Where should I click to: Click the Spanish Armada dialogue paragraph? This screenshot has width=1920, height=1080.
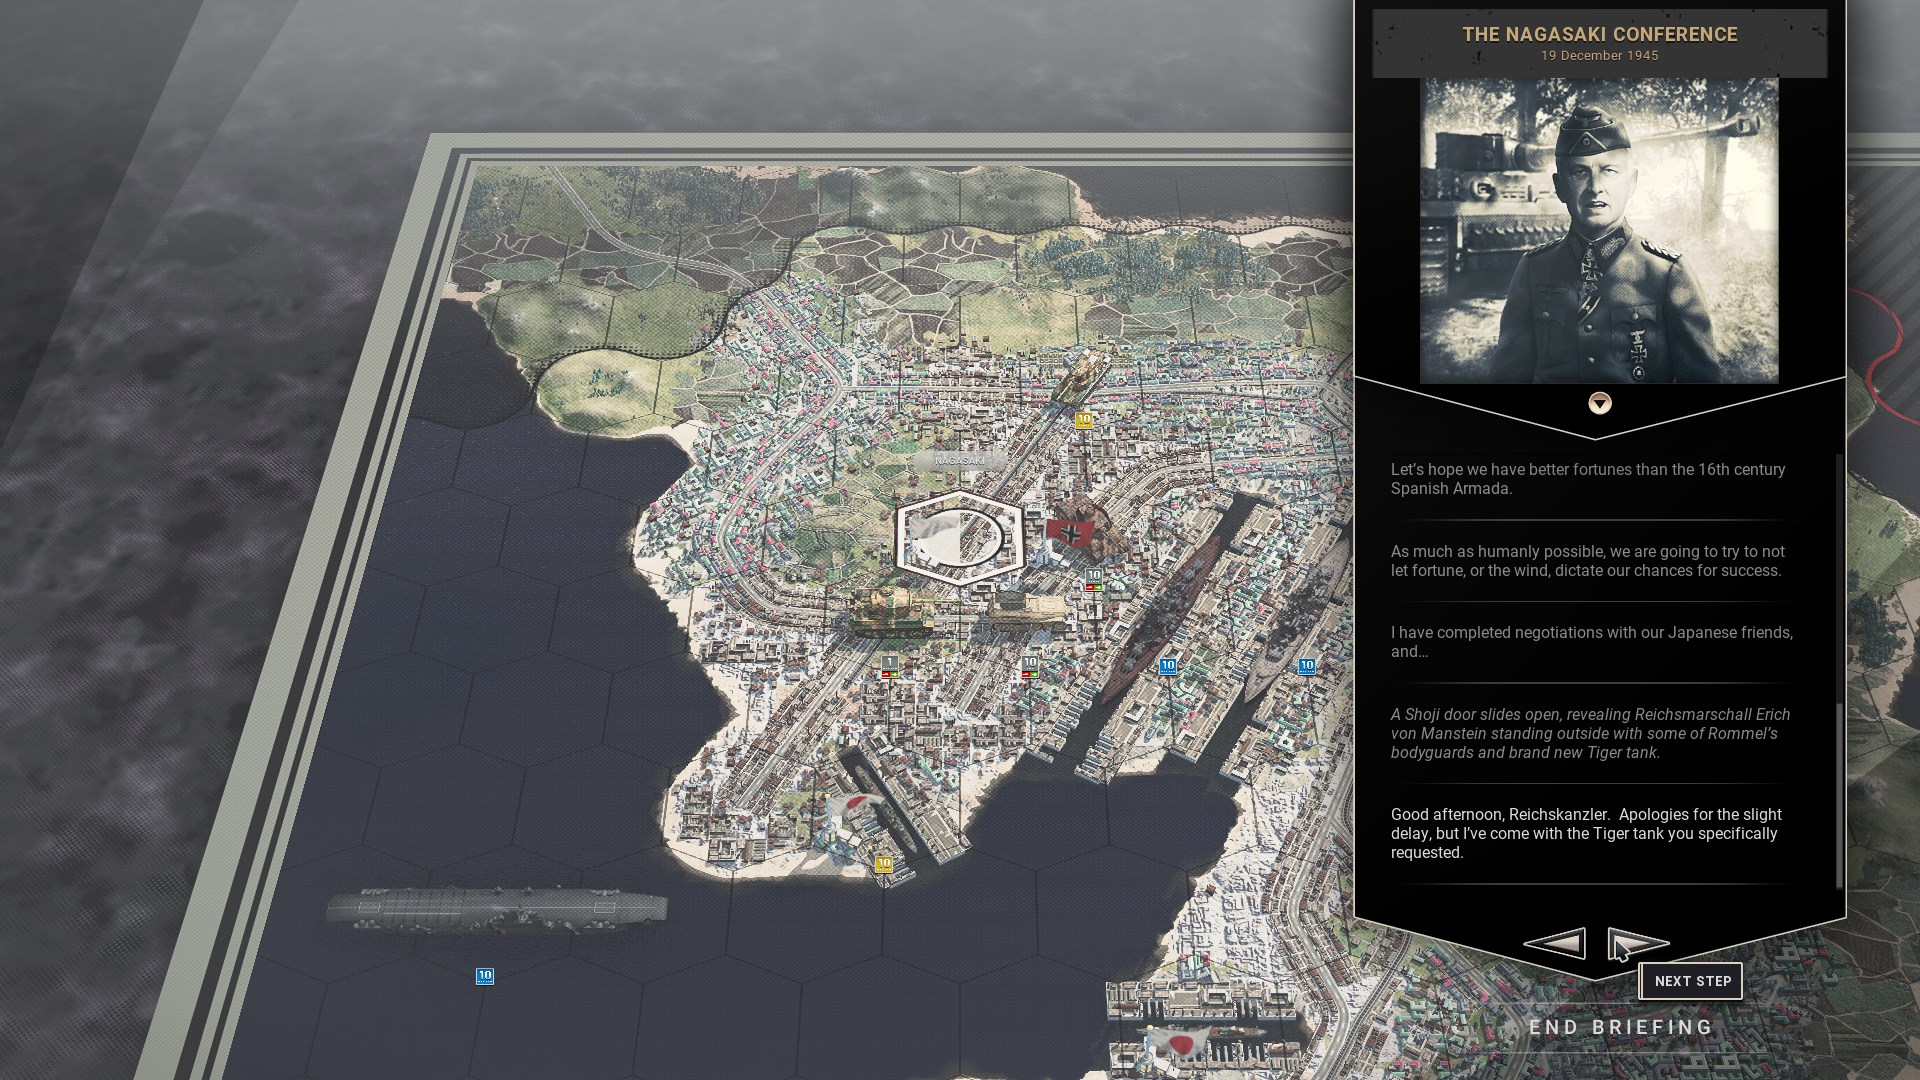point(1592,479)
